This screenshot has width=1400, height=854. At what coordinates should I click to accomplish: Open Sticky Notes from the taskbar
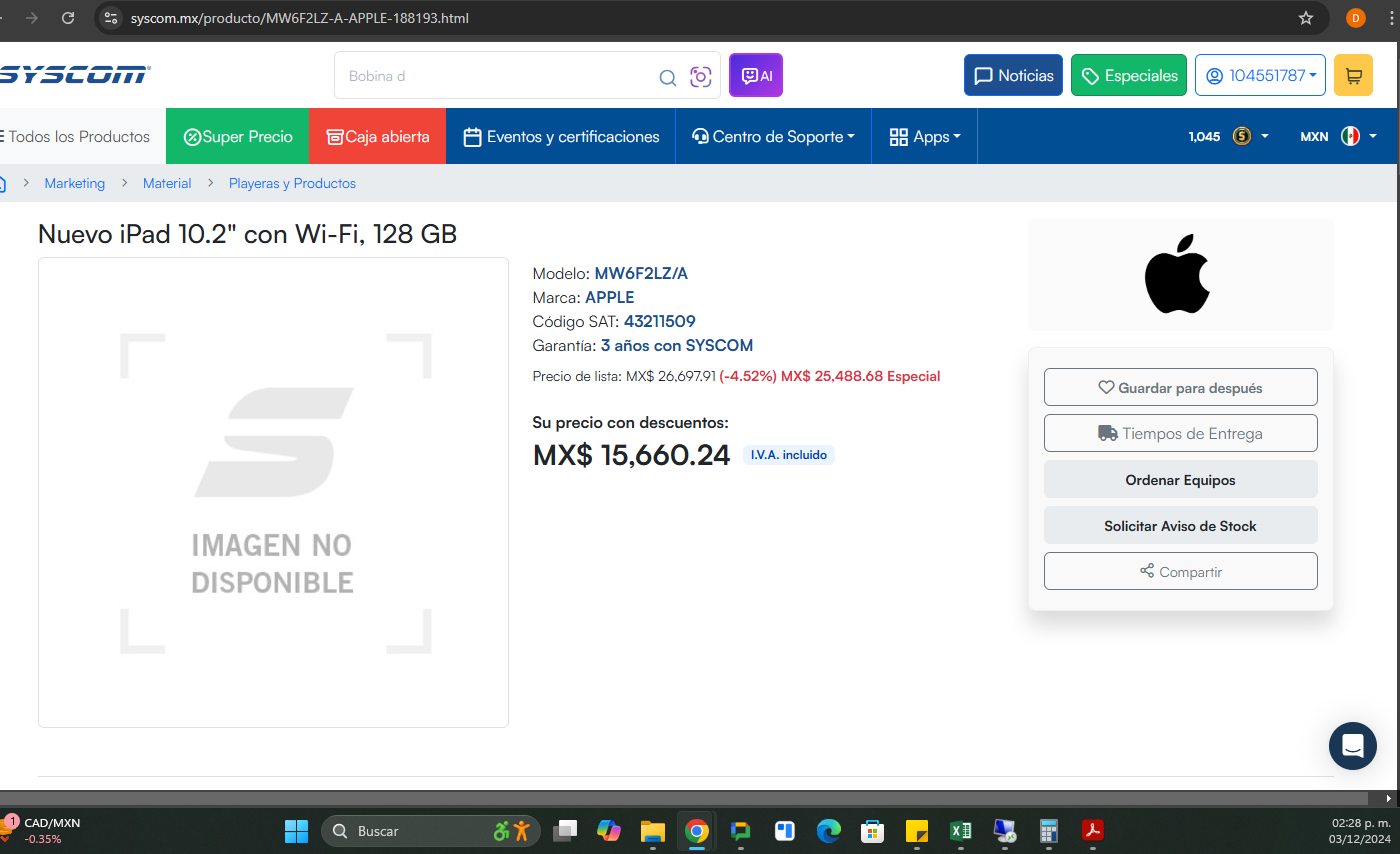pyautogui.click(x=916, y=831)
